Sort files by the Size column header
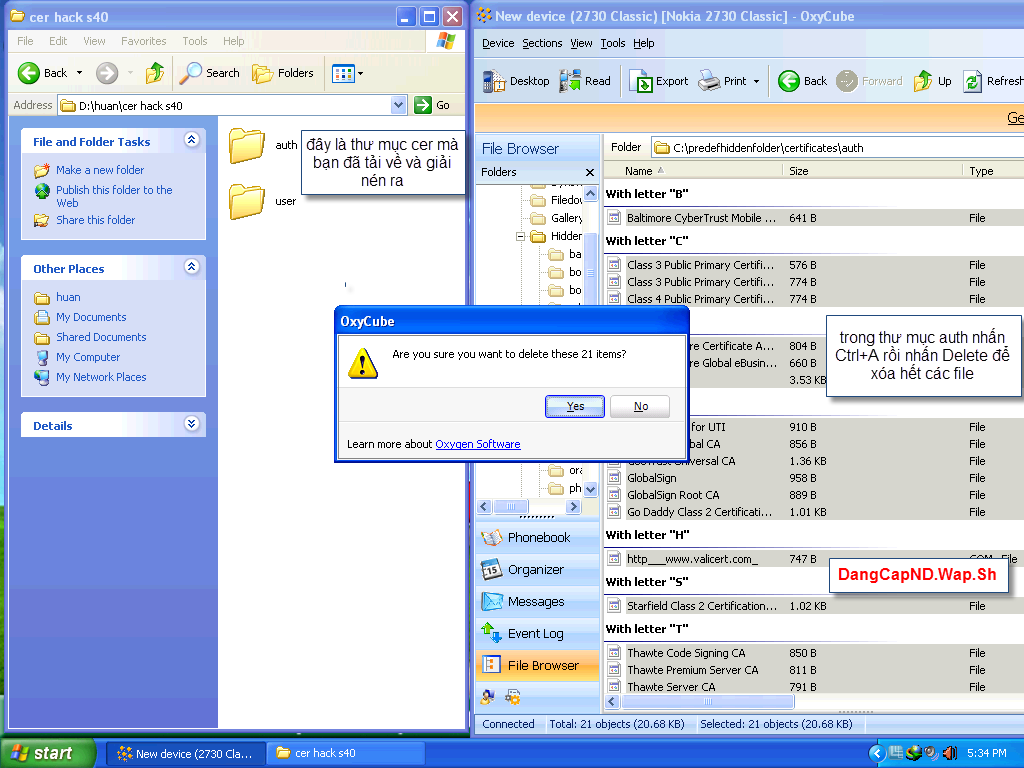 click(872, 171)
